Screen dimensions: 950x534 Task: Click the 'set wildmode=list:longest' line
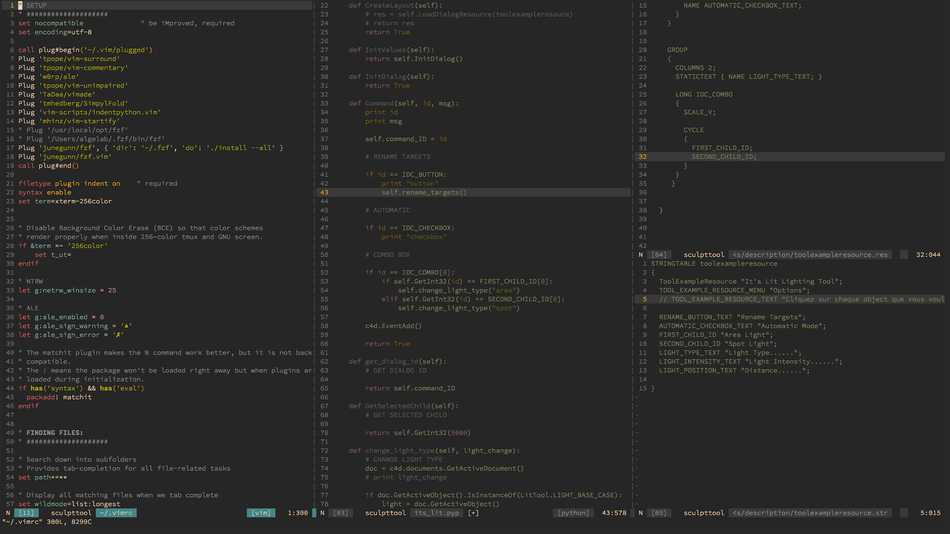tap(69, 504)
